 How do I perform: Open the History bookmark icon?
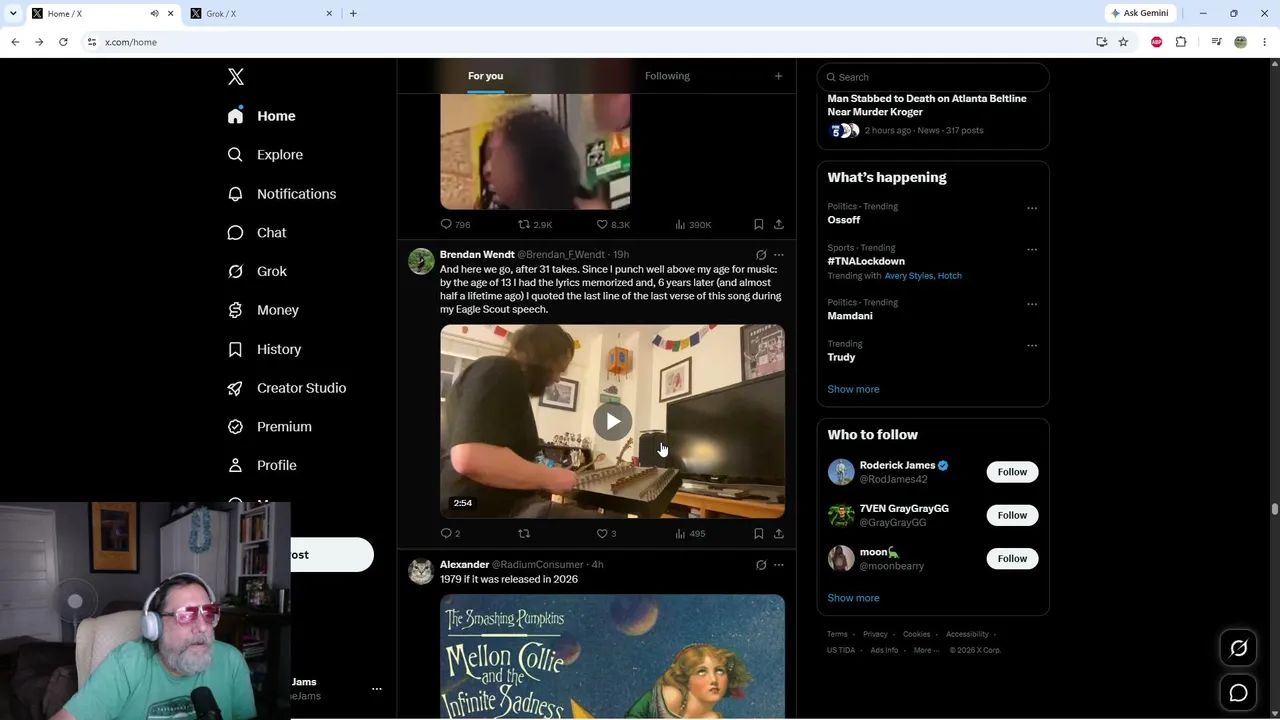pos(235,349)
